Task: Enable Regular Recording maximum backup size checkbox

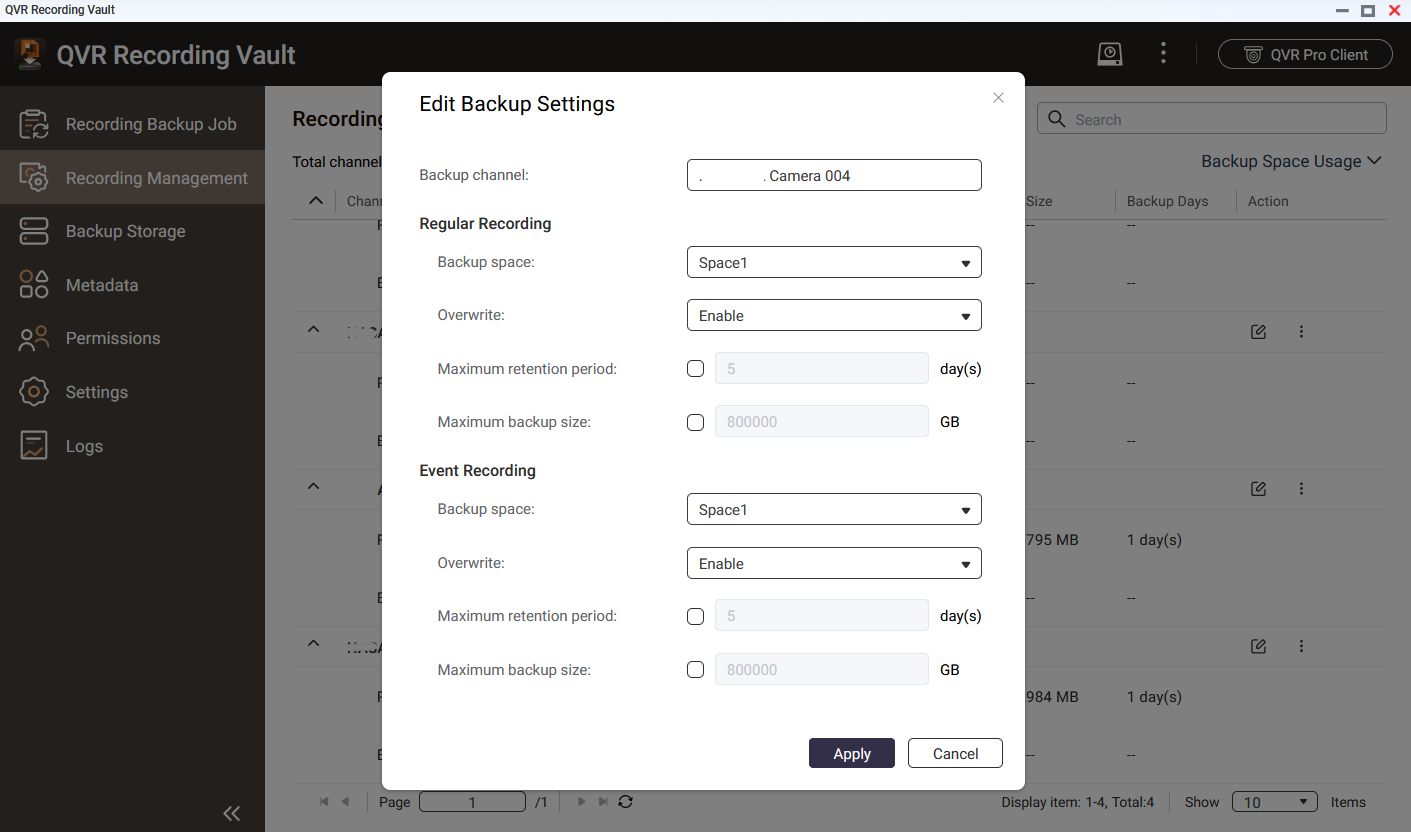Action: 696,422
